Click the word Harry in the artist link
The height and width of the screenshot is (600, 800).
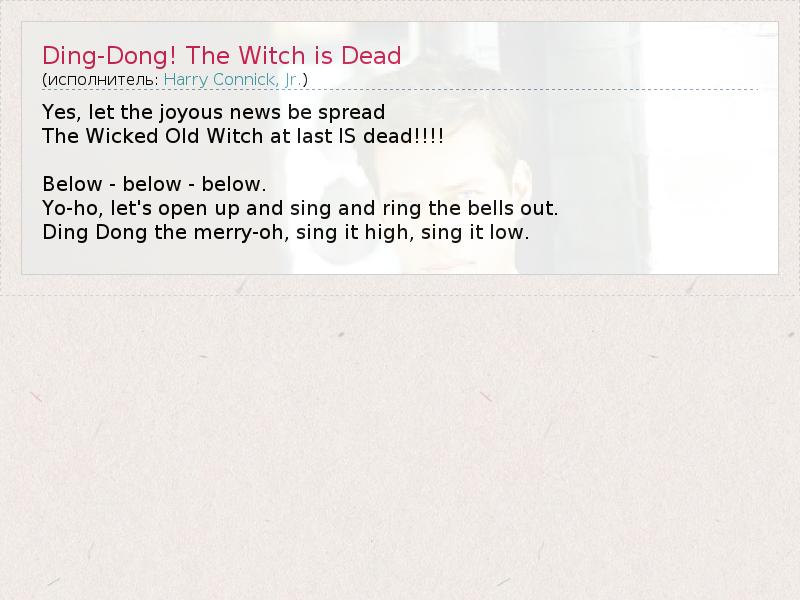(x=186, y=80)
